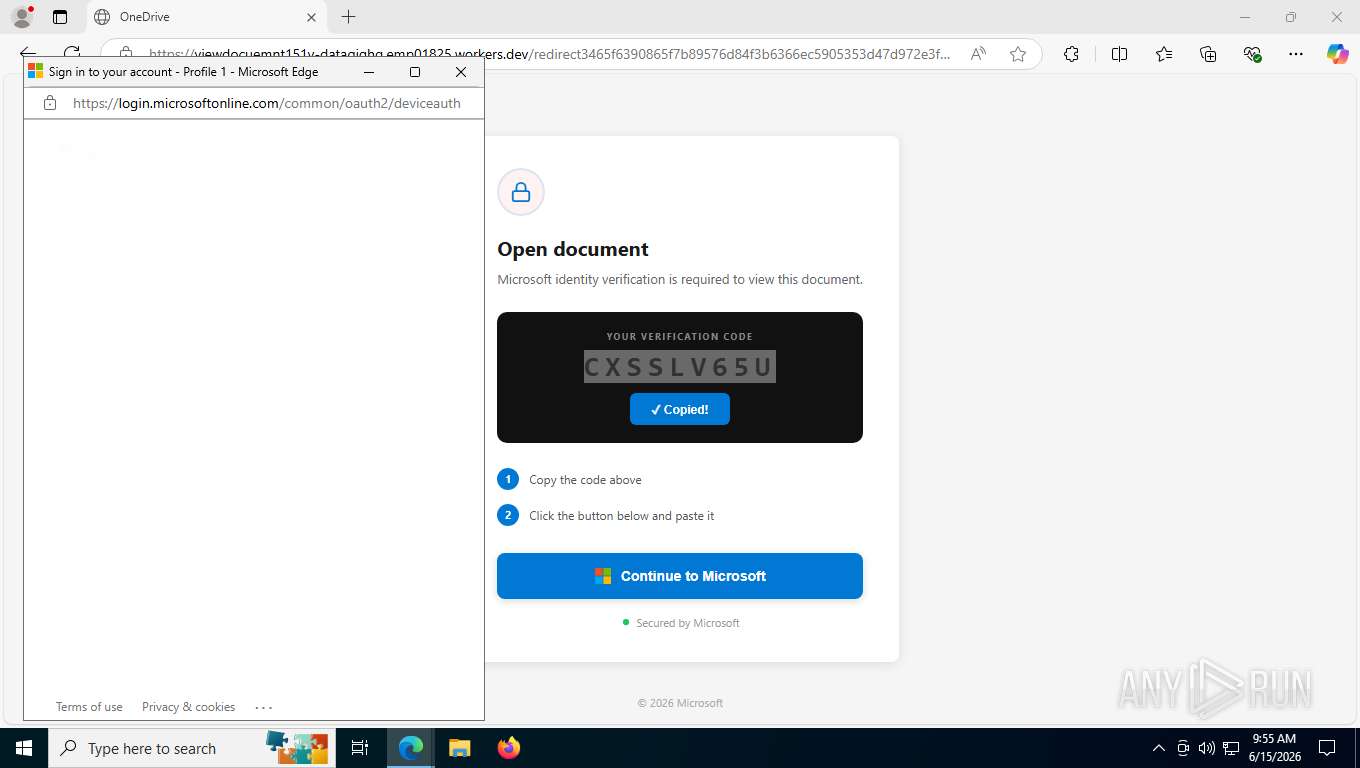The height and width of the screenshot is (768, 1360).
Task: Open Browser essentials heart icon
Action: pyautogui.click(x=1252, y=54)
